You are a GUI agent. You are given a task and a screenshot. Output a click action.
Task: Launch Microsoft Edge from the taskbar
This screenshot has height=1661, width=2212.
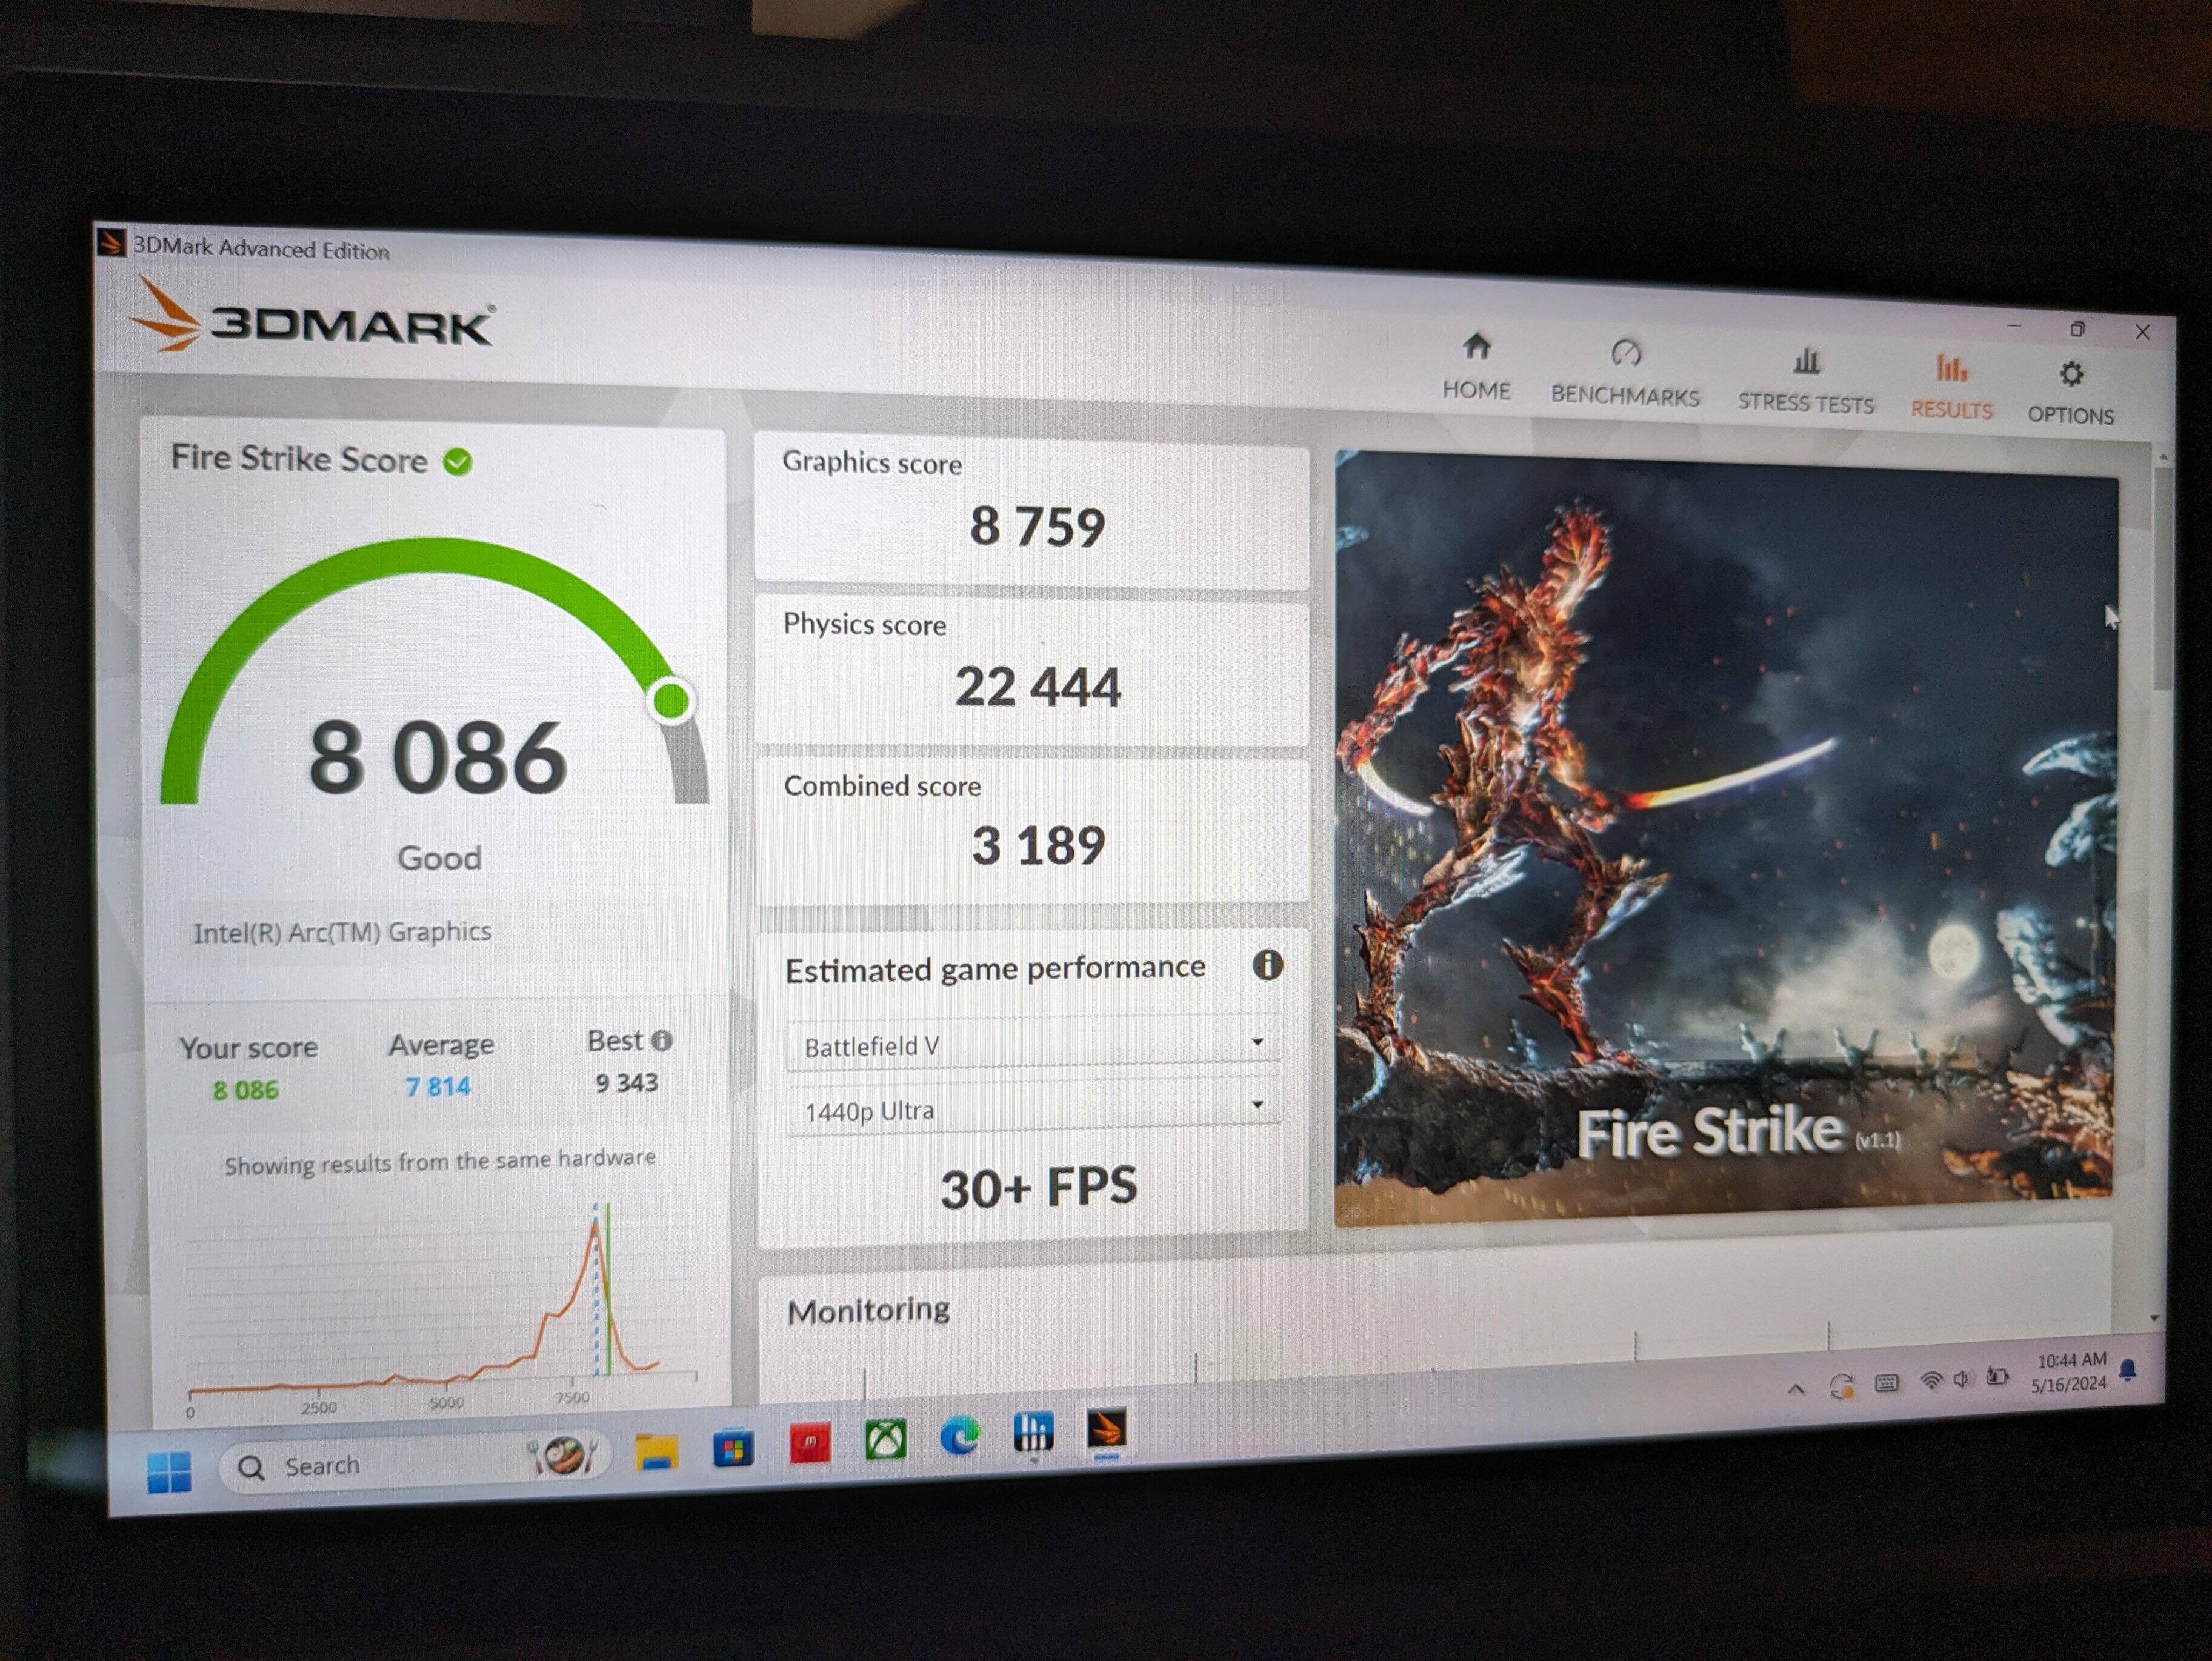(960, 1438)
